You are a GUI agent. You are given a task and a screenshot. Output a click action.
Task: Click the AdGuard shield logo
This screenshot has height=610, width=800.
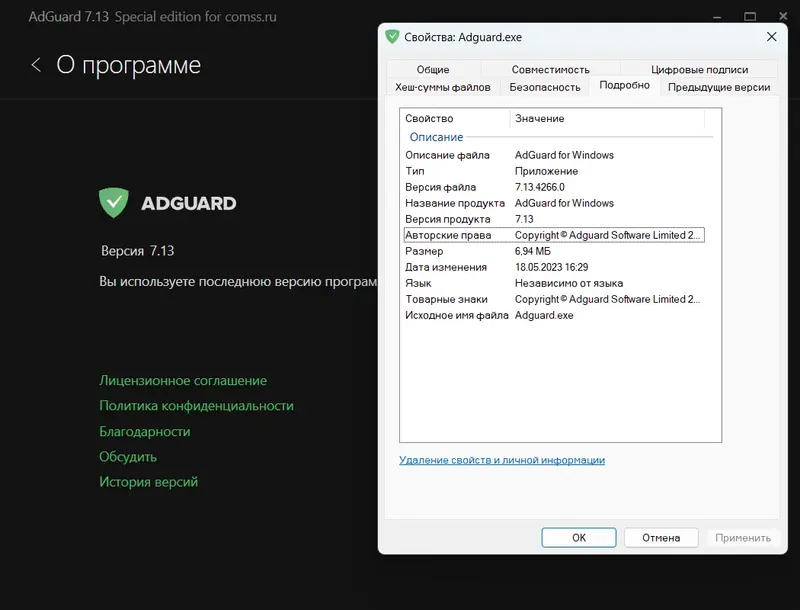coord(113,202)
